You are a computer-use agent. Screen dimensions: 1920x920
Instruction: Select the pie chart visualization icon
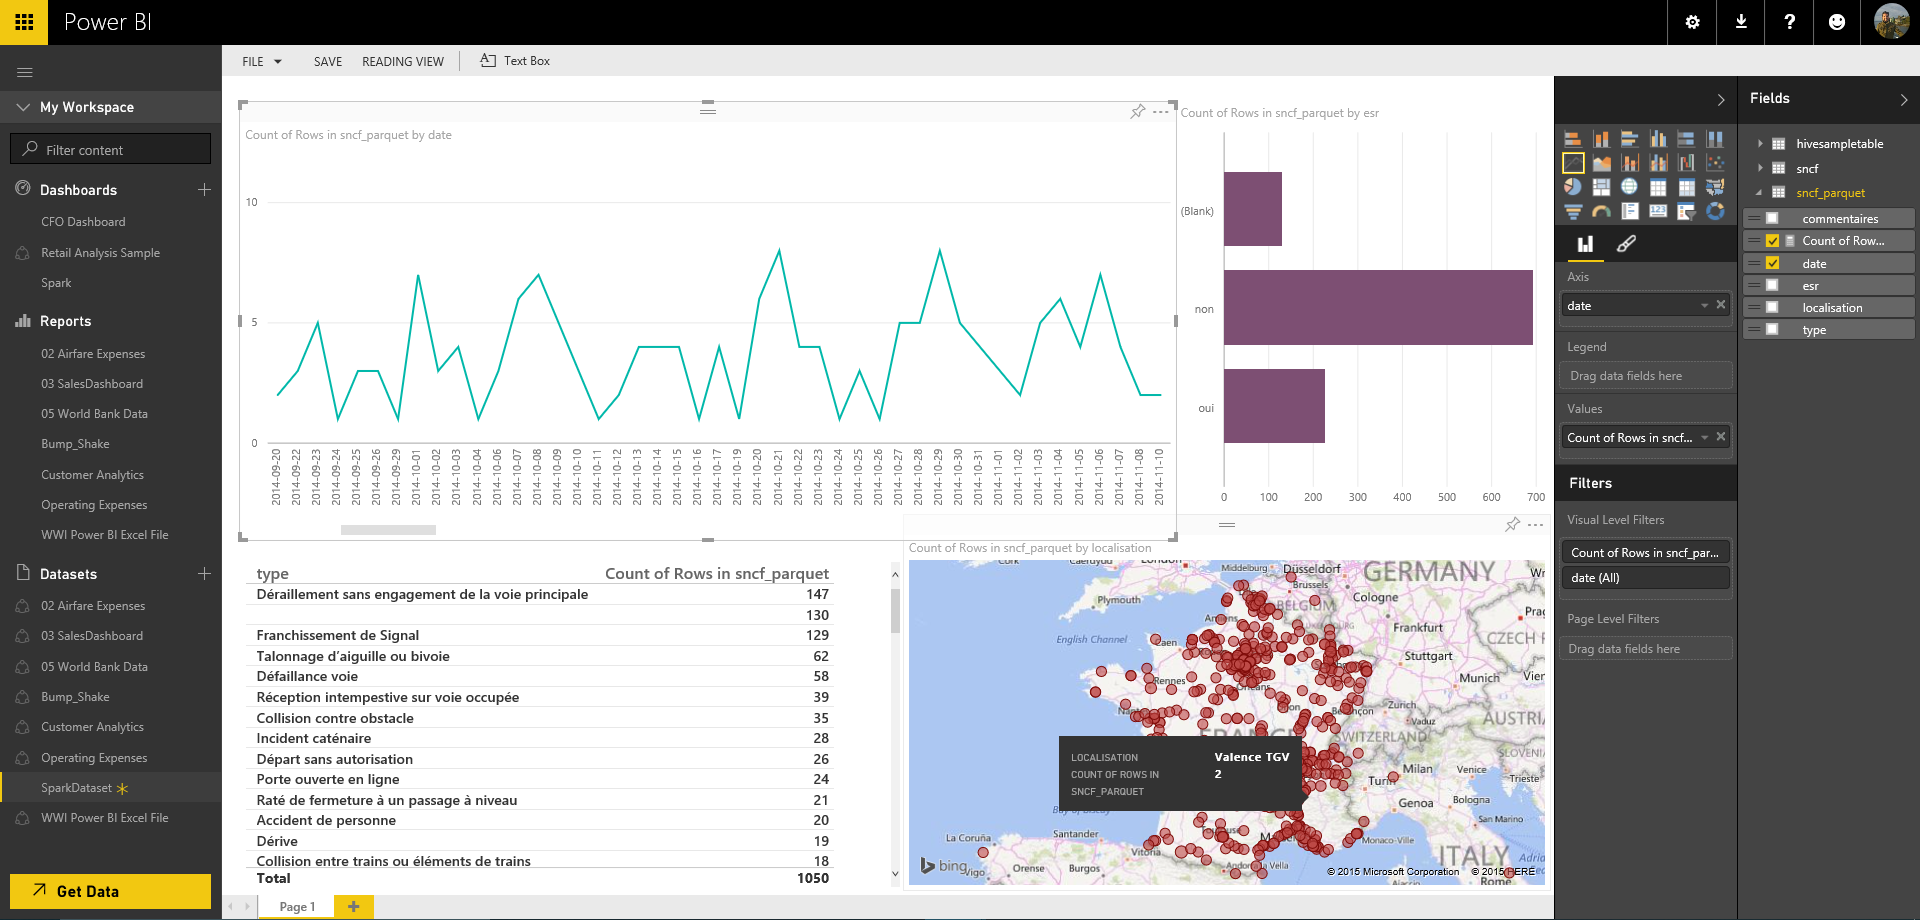[x=1573, y=187]
